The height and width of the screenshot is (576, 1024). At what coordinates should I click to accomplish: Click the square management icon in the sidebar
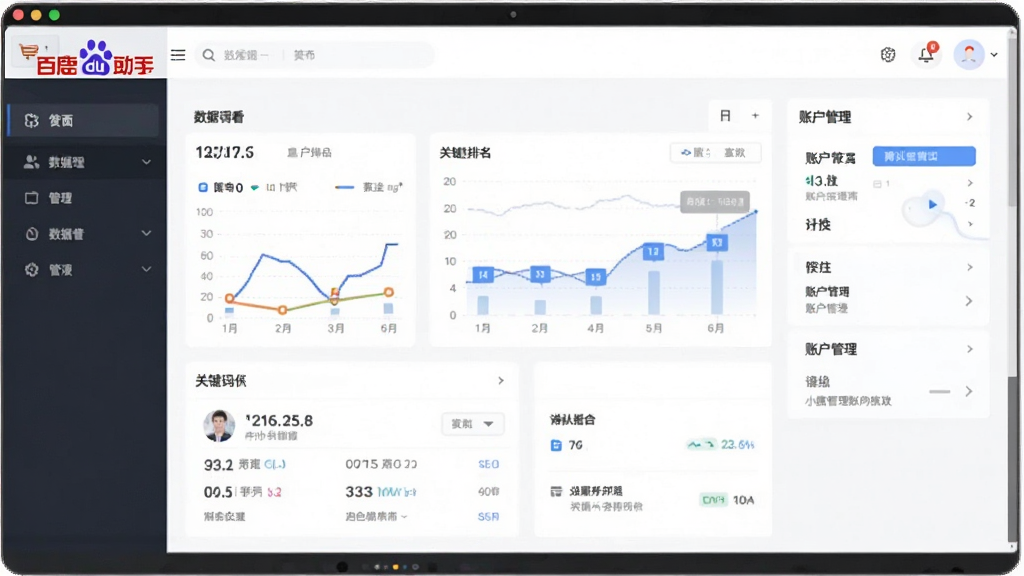31,198
